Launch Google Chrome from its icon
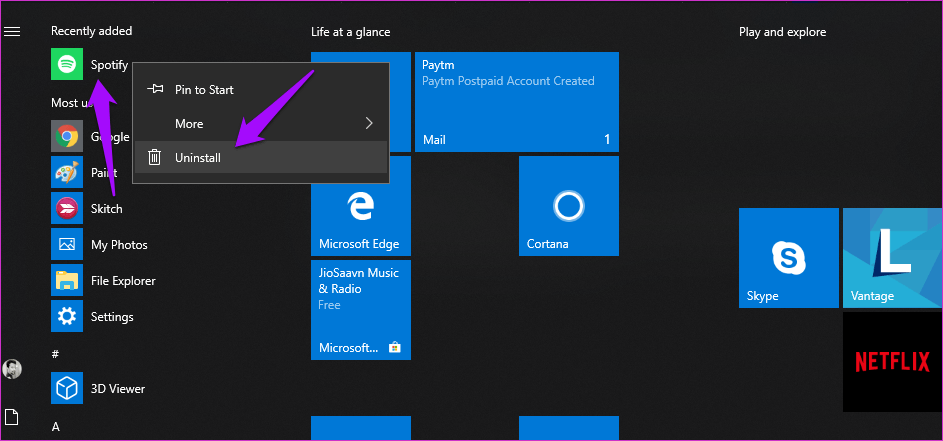Viewport: 943px width, 441px height. [67, 137]
